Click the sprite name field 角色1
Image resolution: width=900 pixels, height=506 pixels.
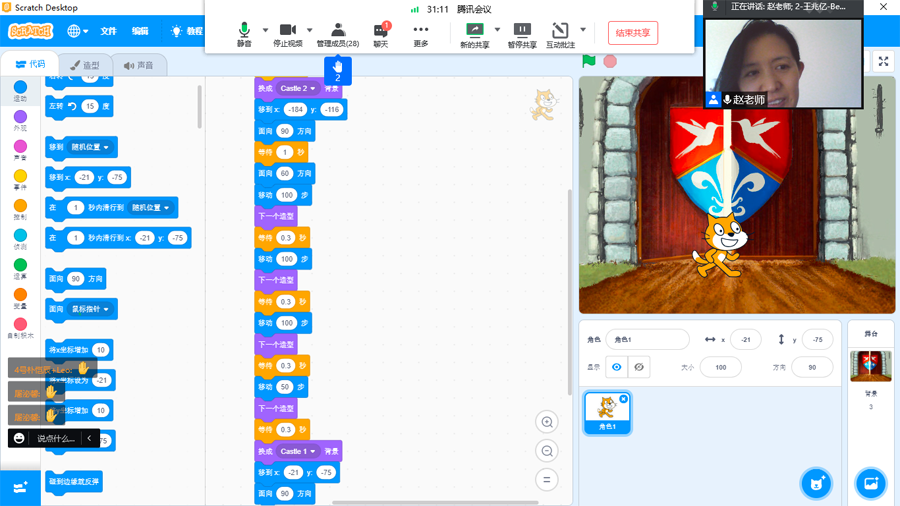647,340
